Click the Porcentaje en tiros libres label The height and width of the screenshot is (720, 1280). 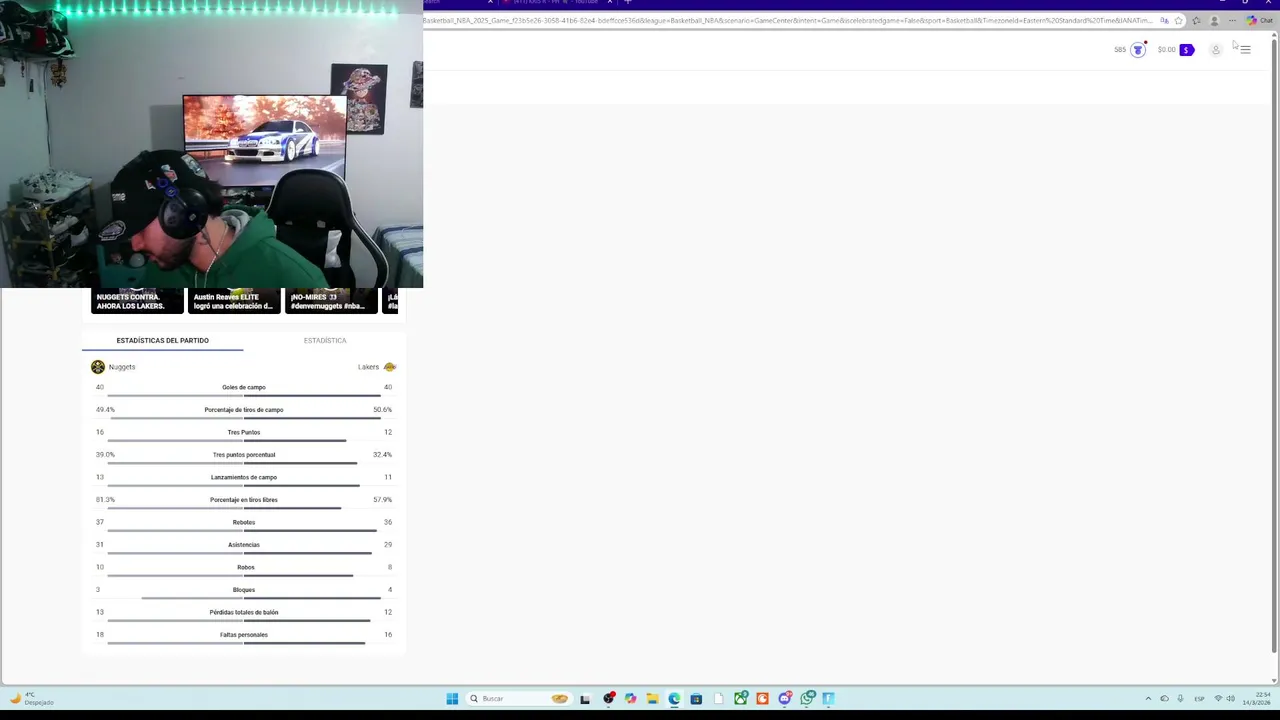pyautogui.click(x=244, y=500)
